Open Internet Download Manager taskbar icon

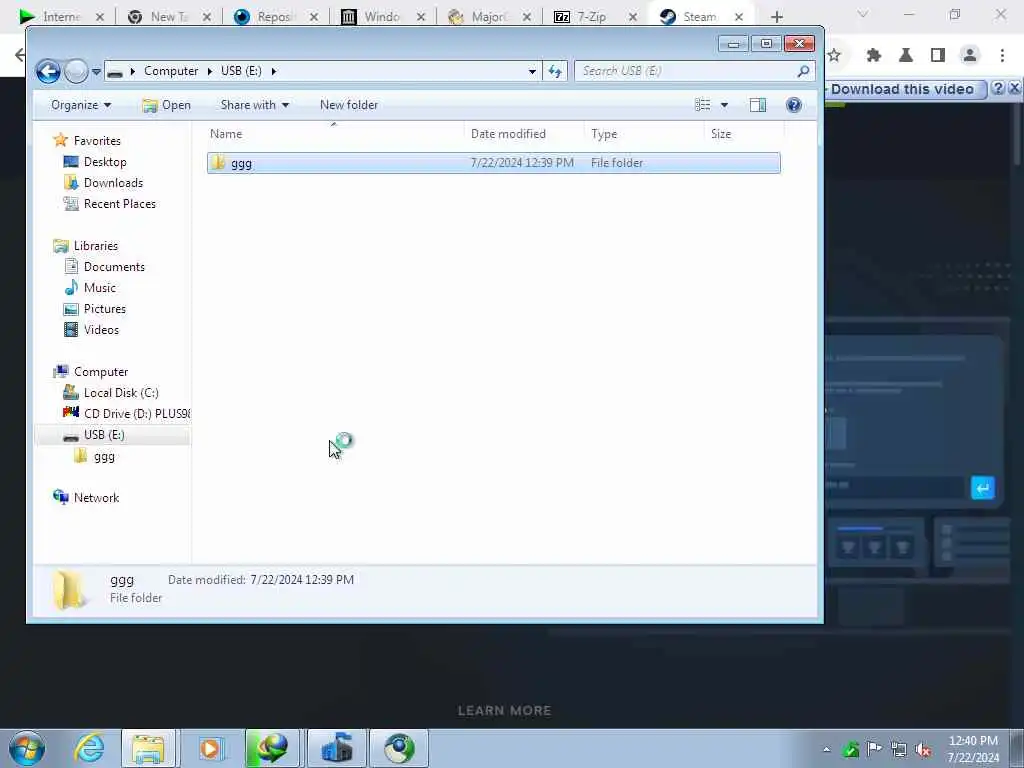(x=272, y=748)
